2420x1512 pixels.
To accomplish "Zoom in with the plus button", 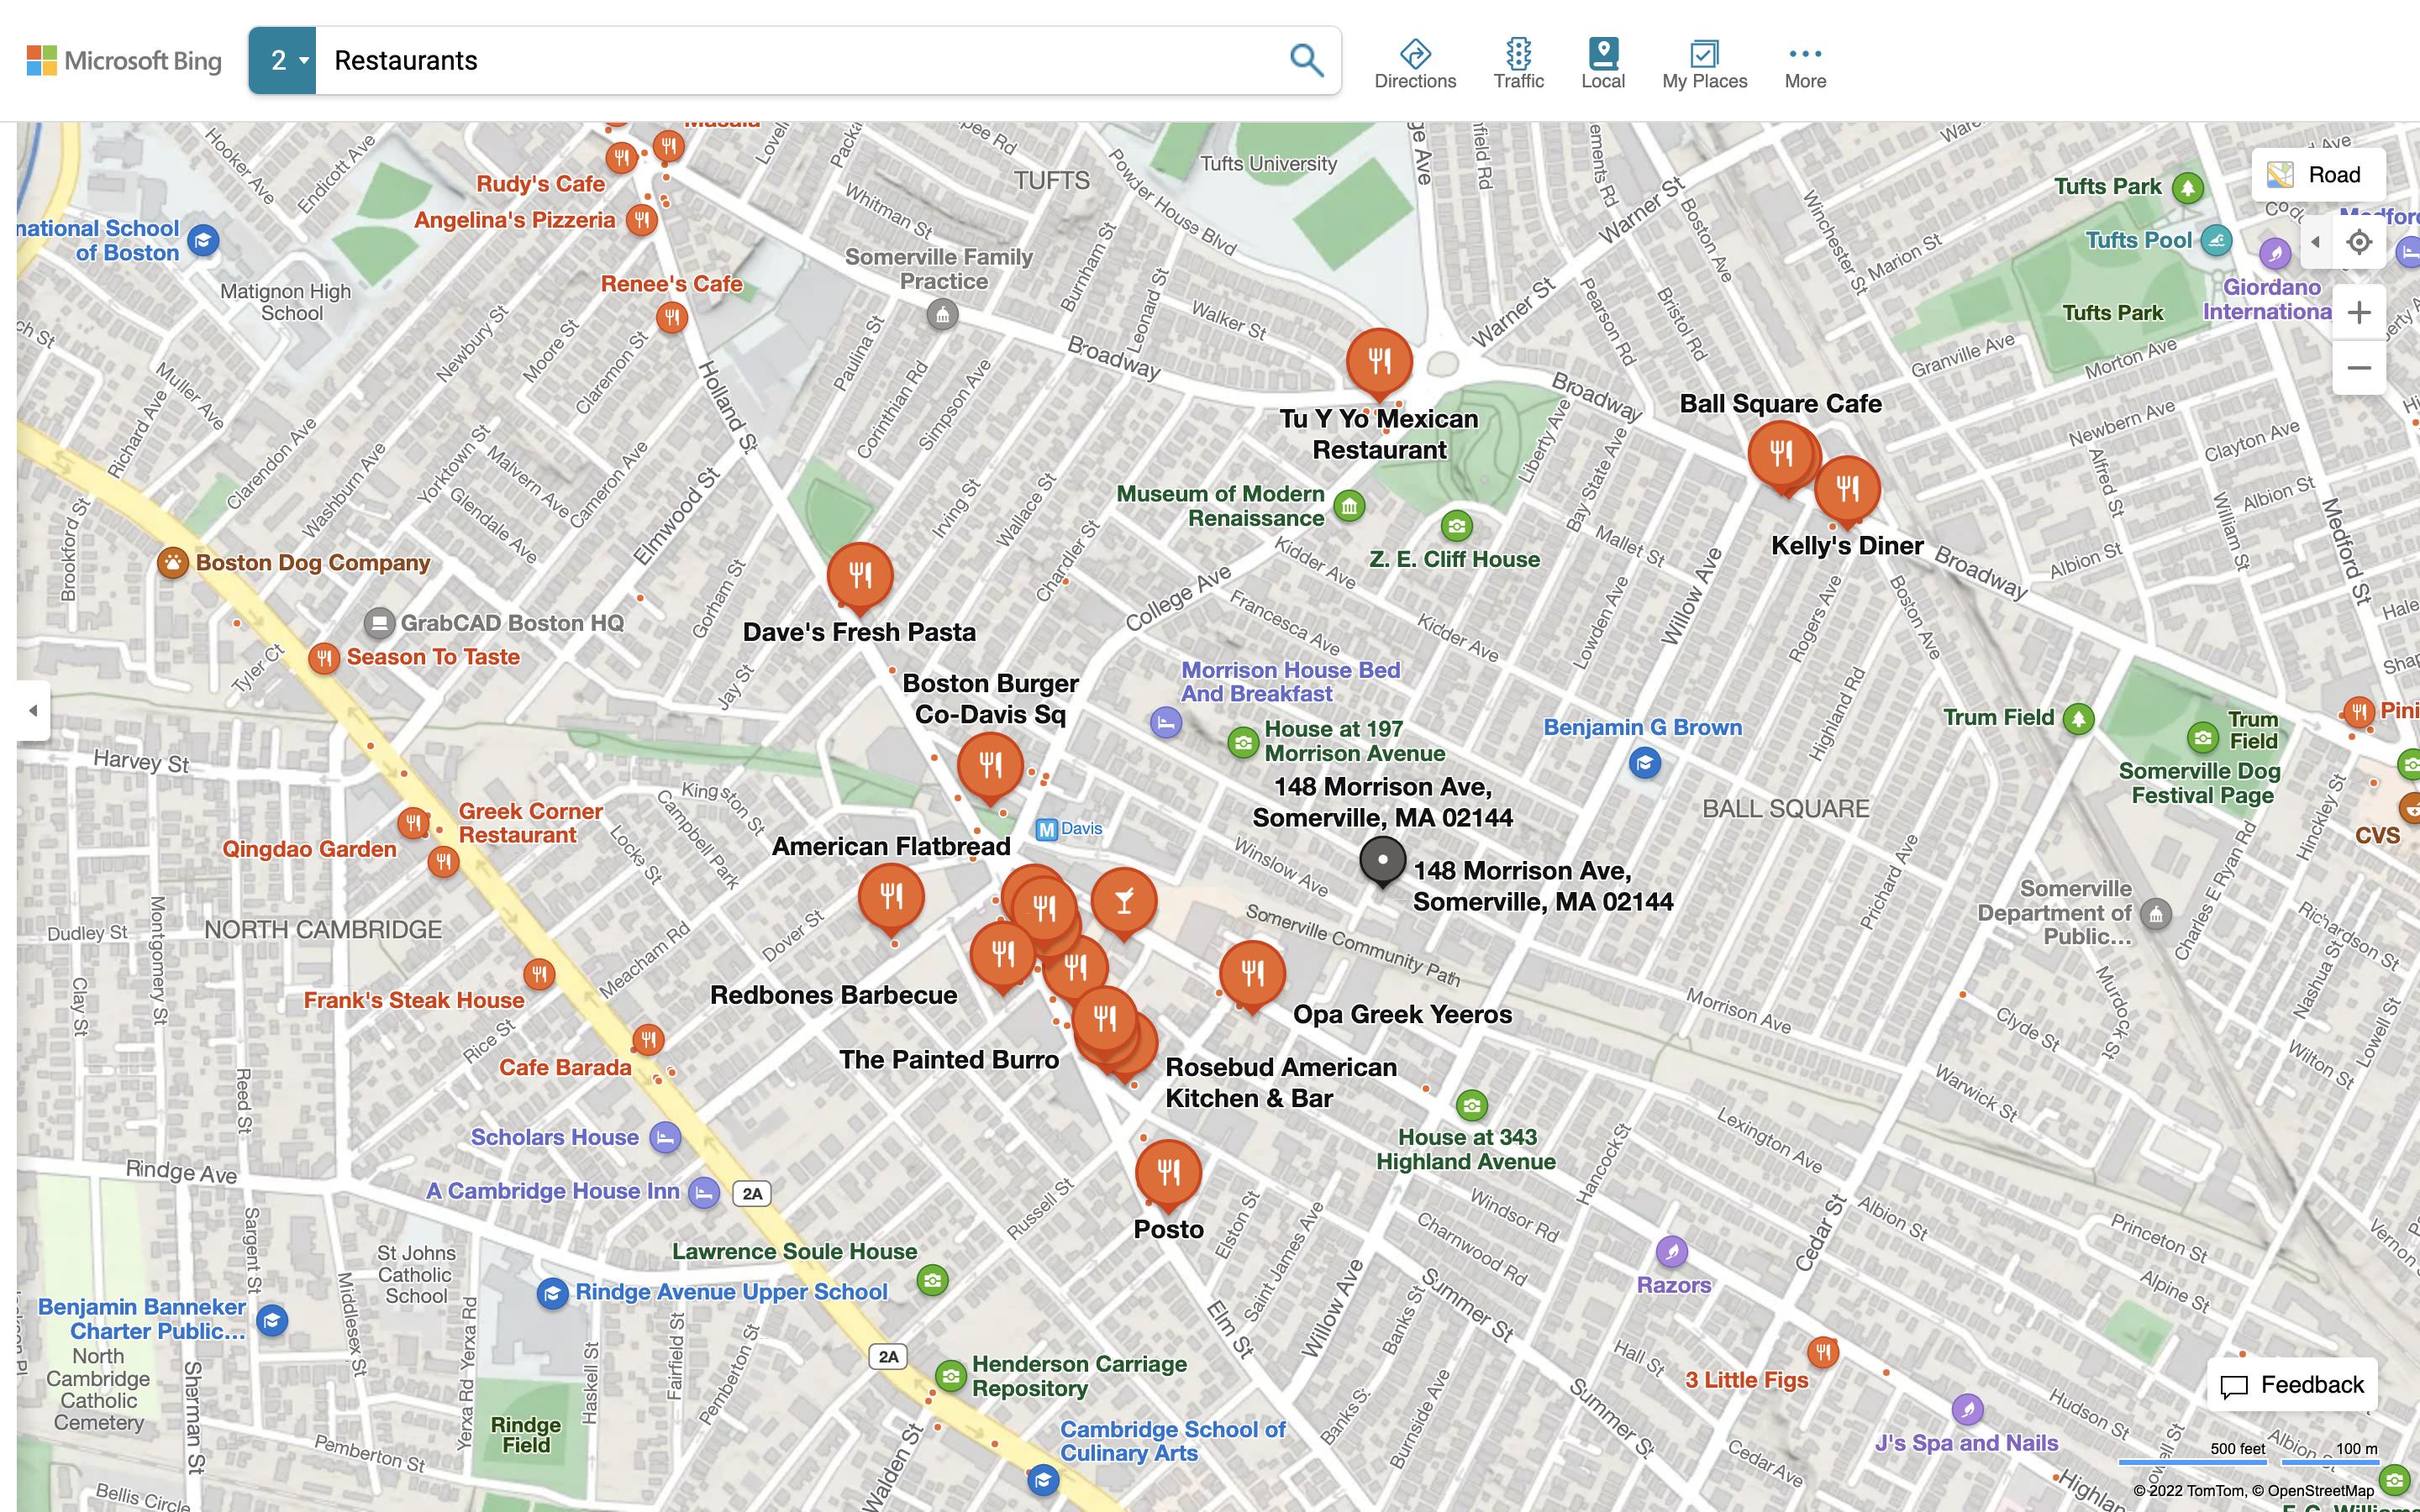I will coord(2359,313).
